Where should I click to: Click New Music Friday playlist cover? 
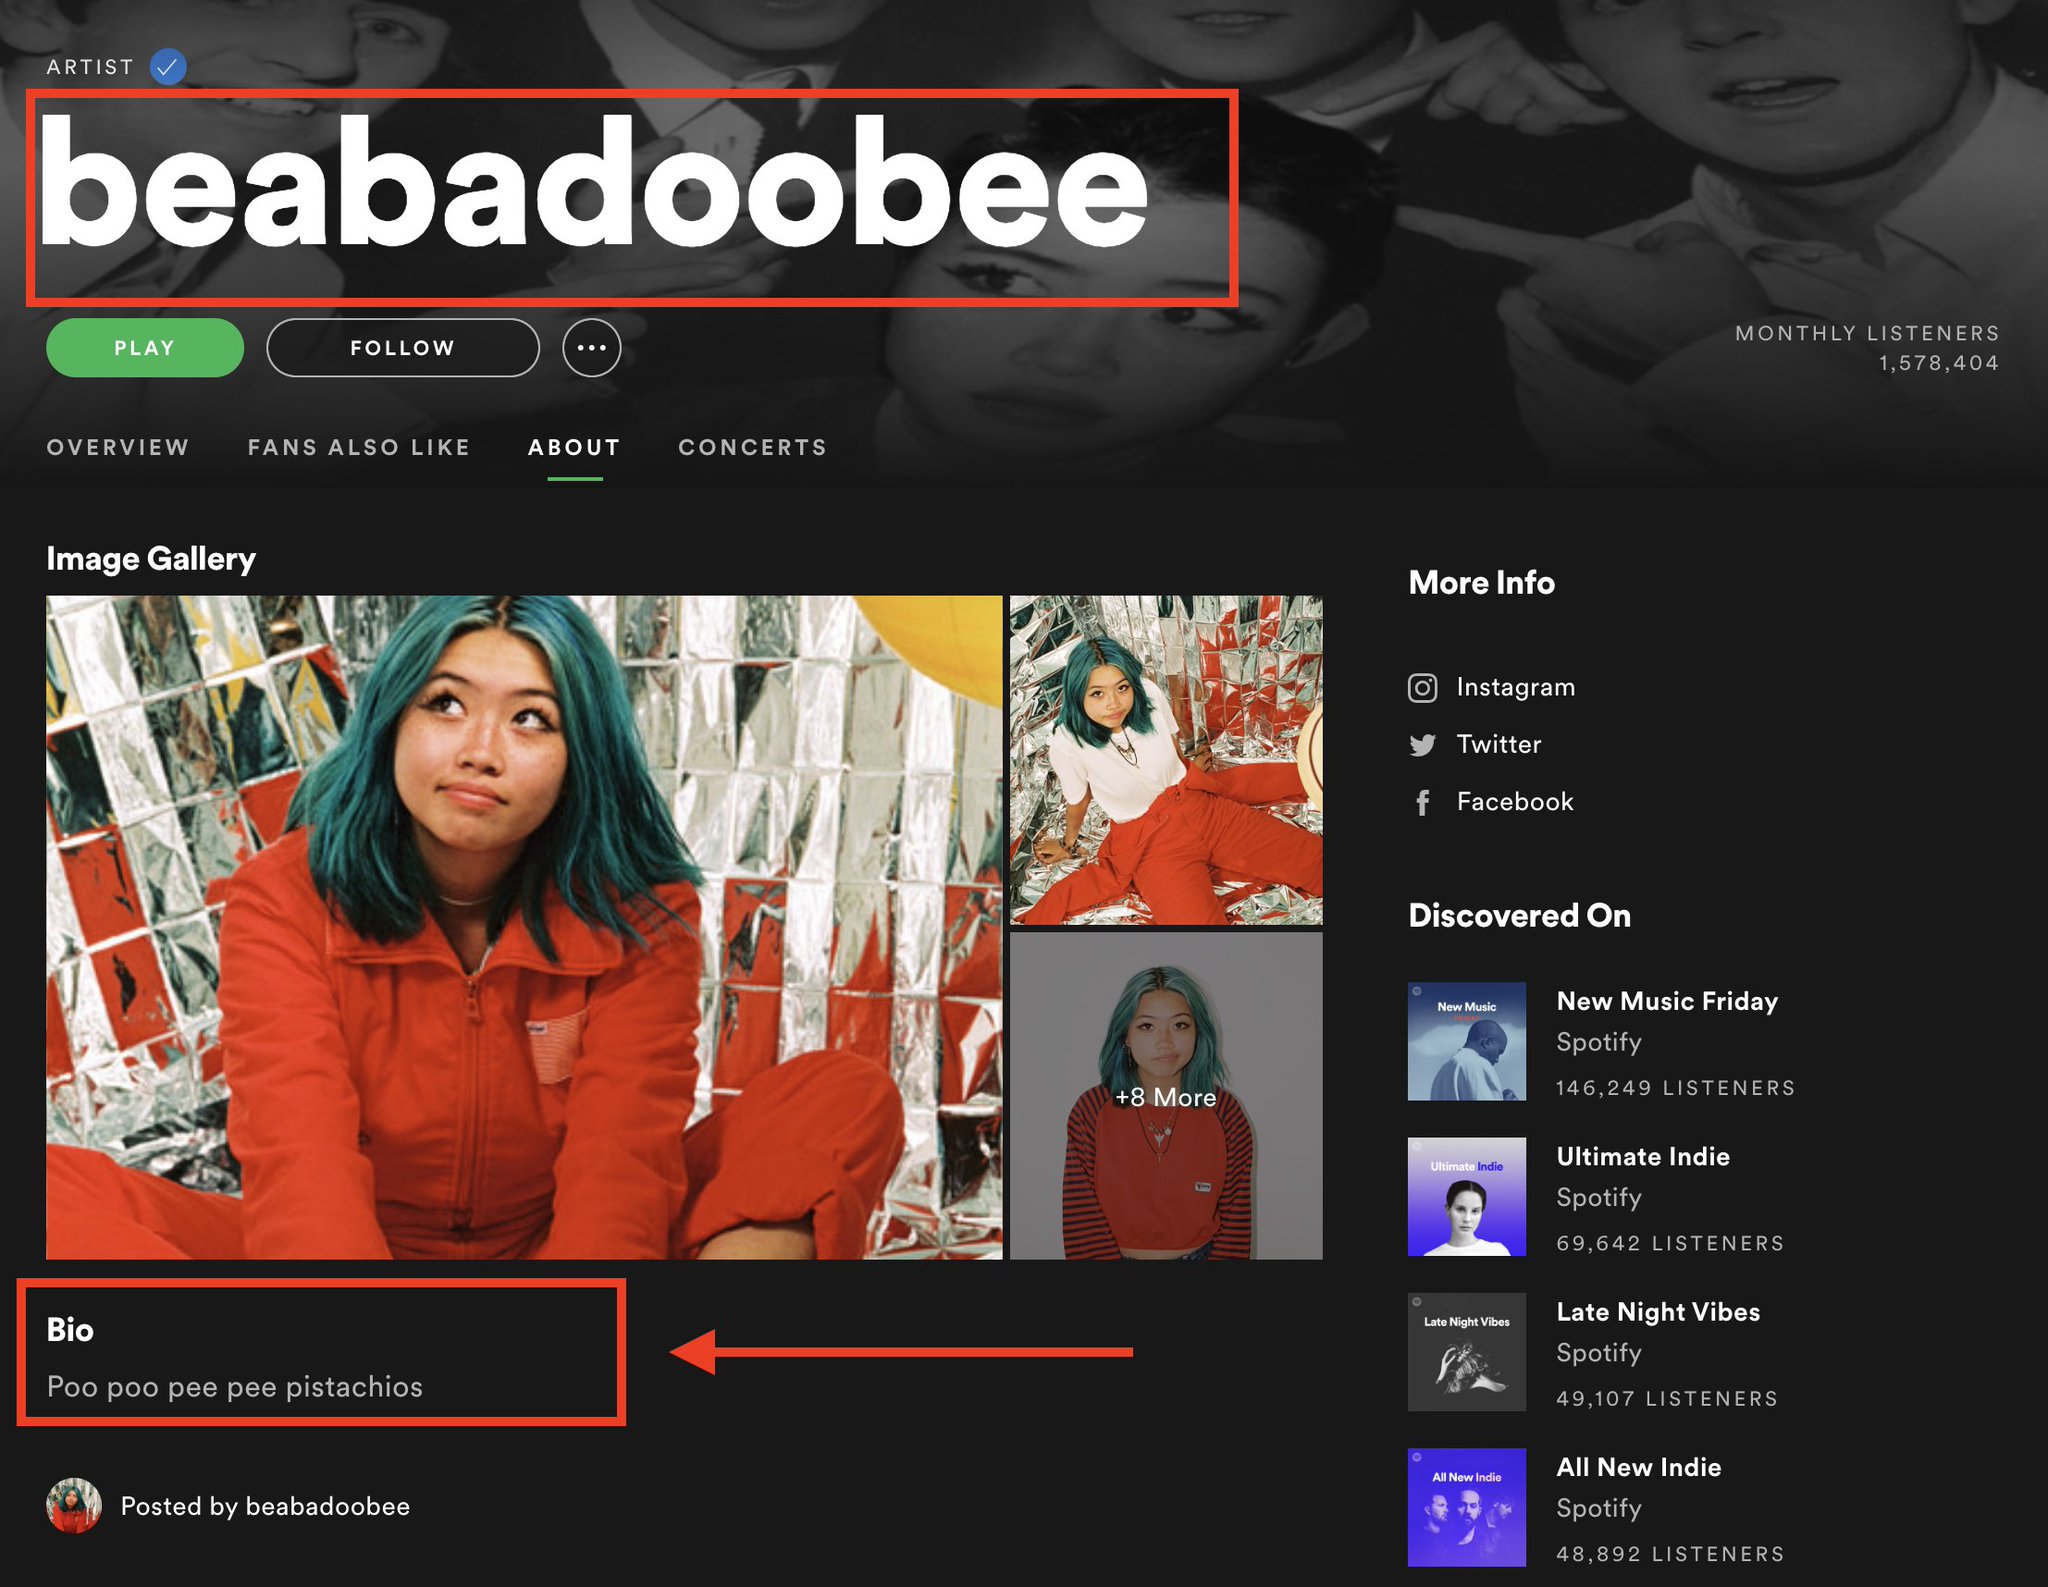point(1467,1041)
